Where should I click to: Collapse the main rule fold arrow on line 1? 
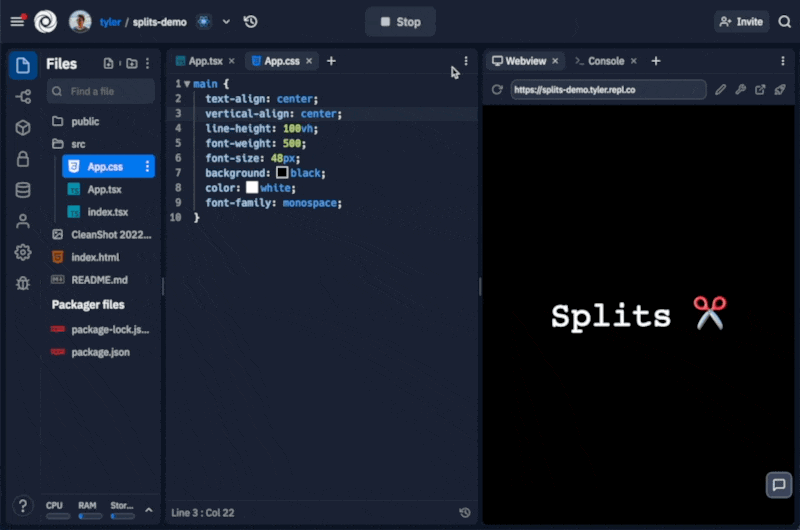click(x=186, y=84)
